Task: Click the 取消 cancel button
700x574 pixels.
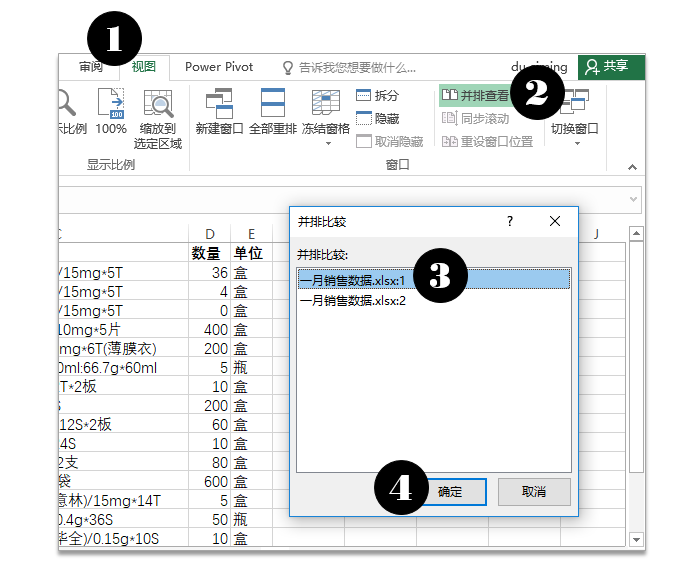Action: coord(534,492)
